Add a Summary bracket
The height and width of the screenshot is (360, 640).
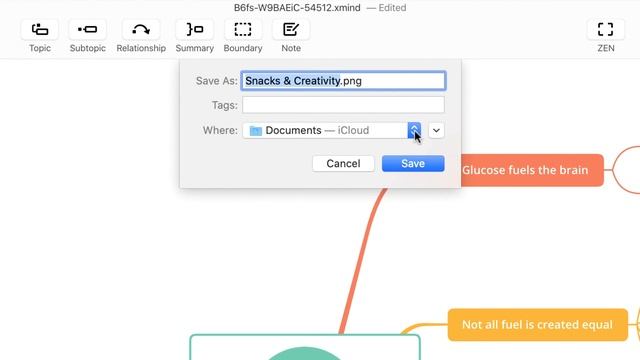click(x=194, y=30)
